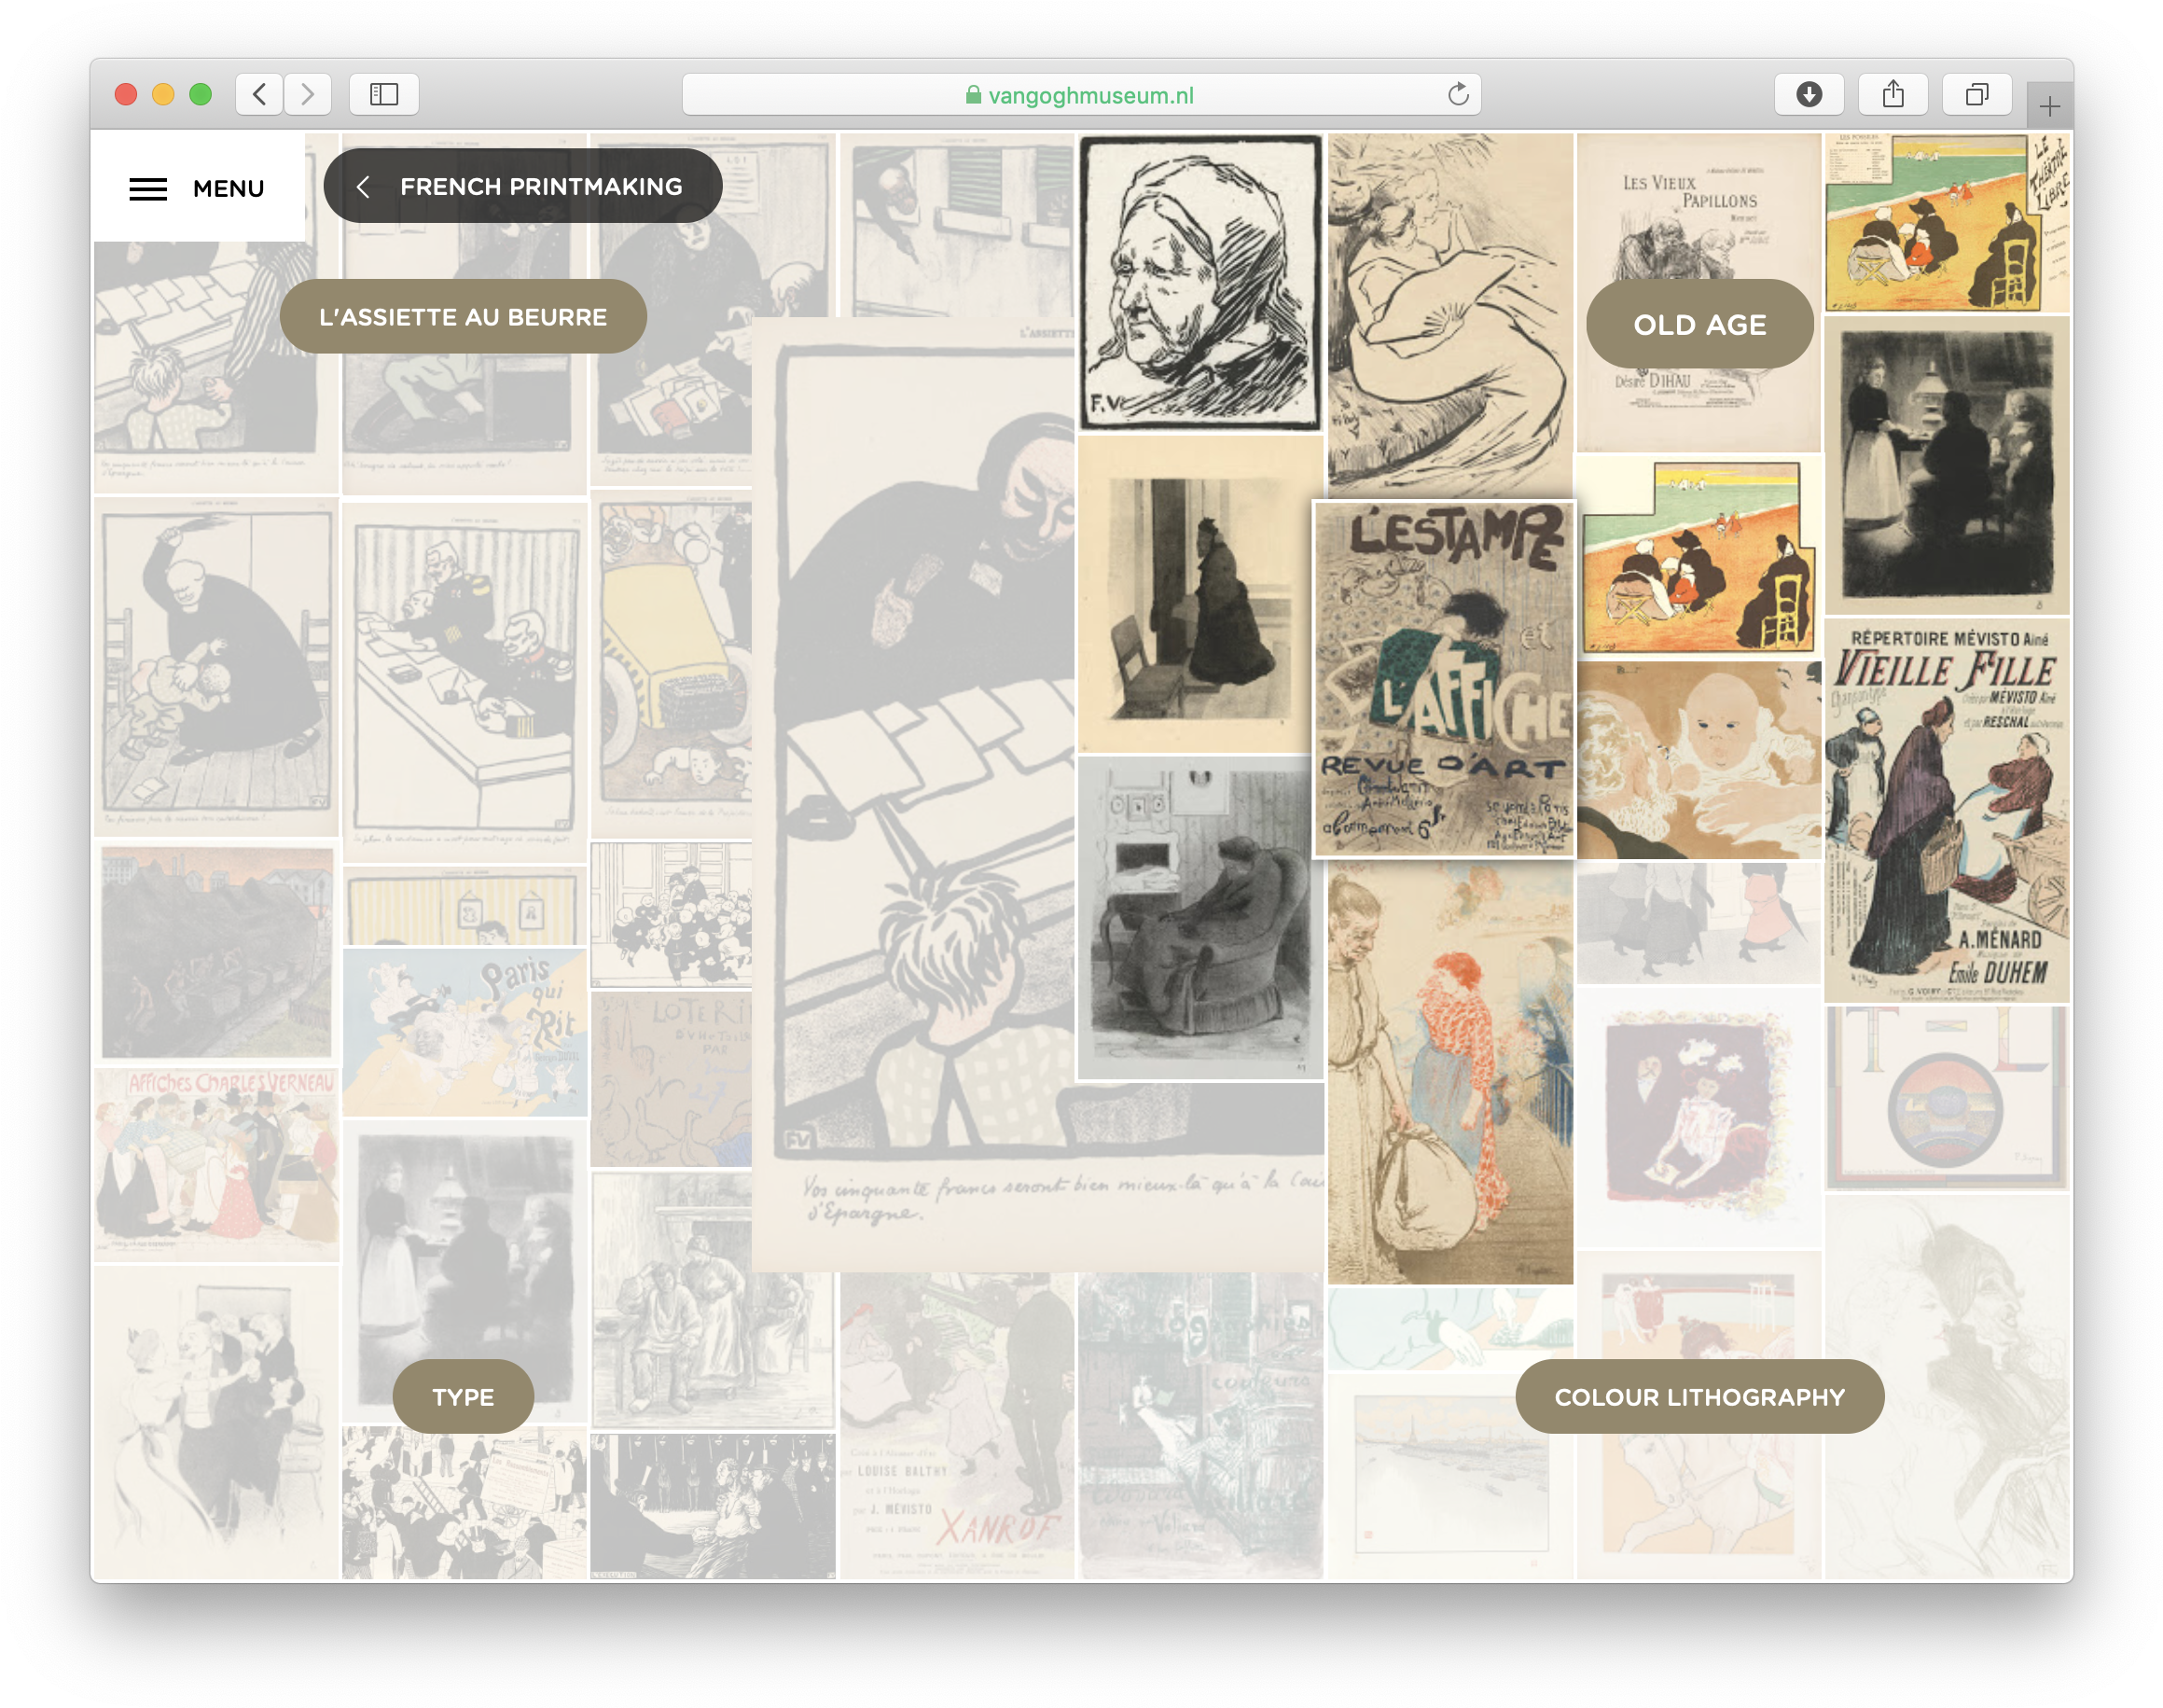
Task: Show all tabs overview icon
Action: click(x=1976, y=95)
